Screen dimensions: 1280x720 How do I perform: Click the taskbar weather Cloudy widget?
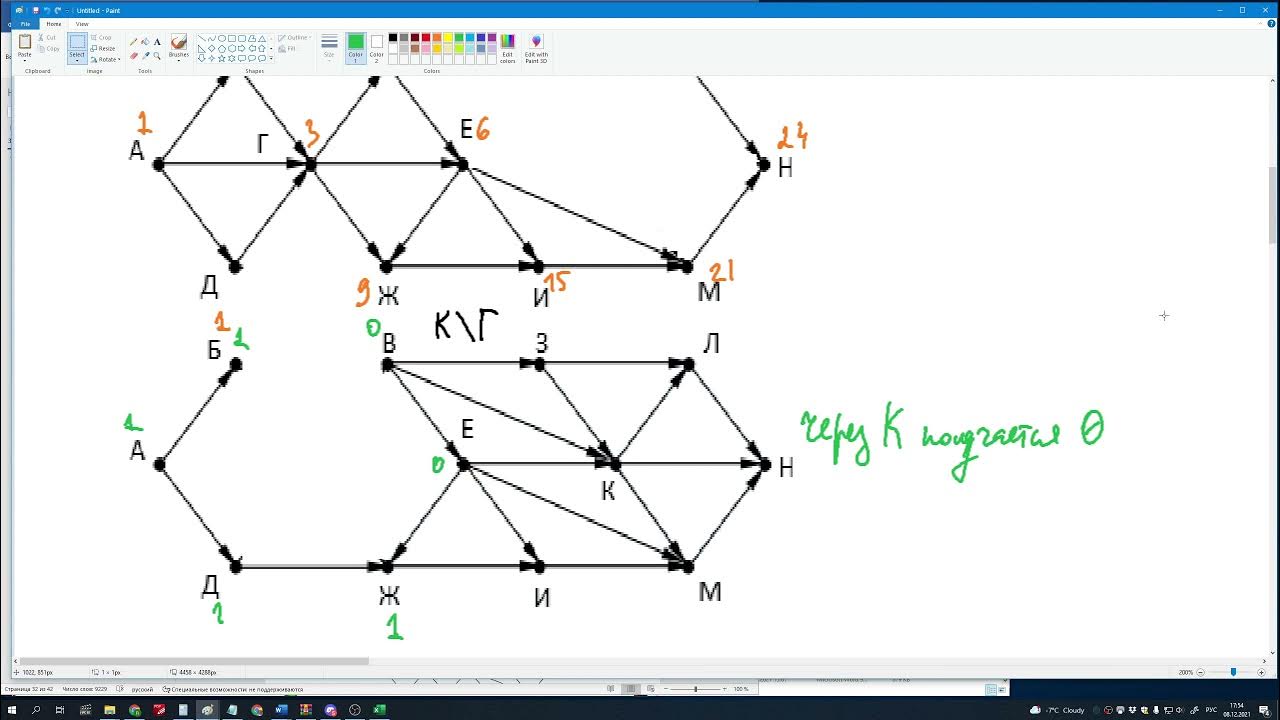(x=1059, y=710)
